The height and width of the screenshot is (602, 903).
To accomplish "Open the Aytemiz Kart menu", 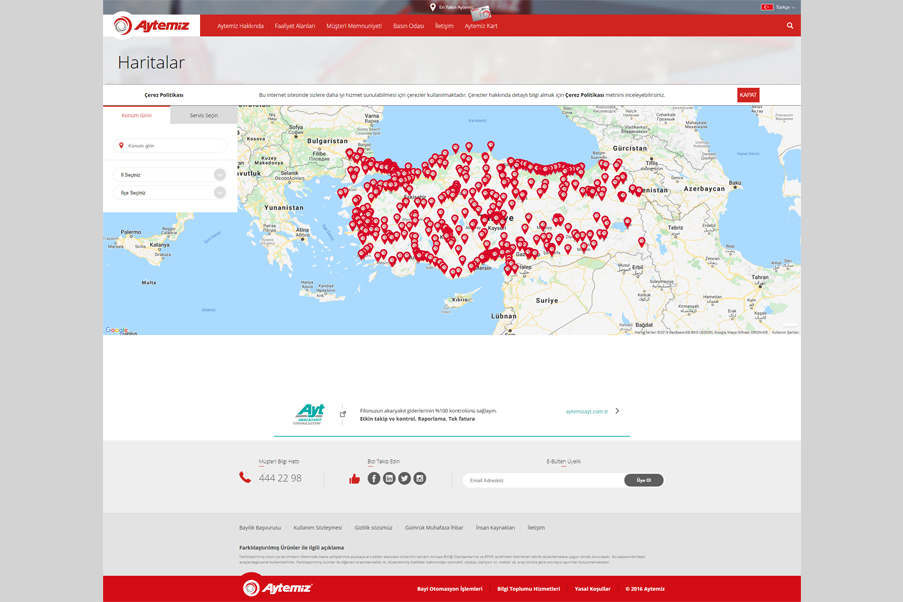I will (481, 26).
